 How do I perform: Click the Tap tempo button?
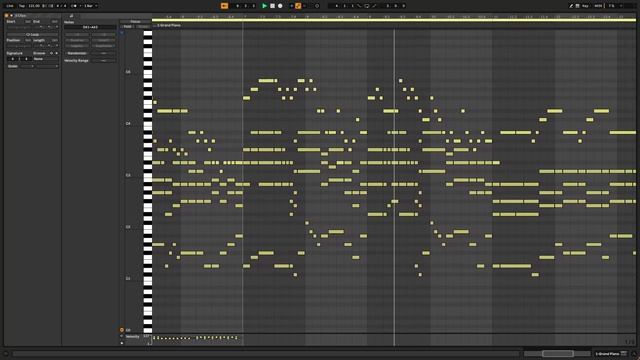[x=22, y=6]
